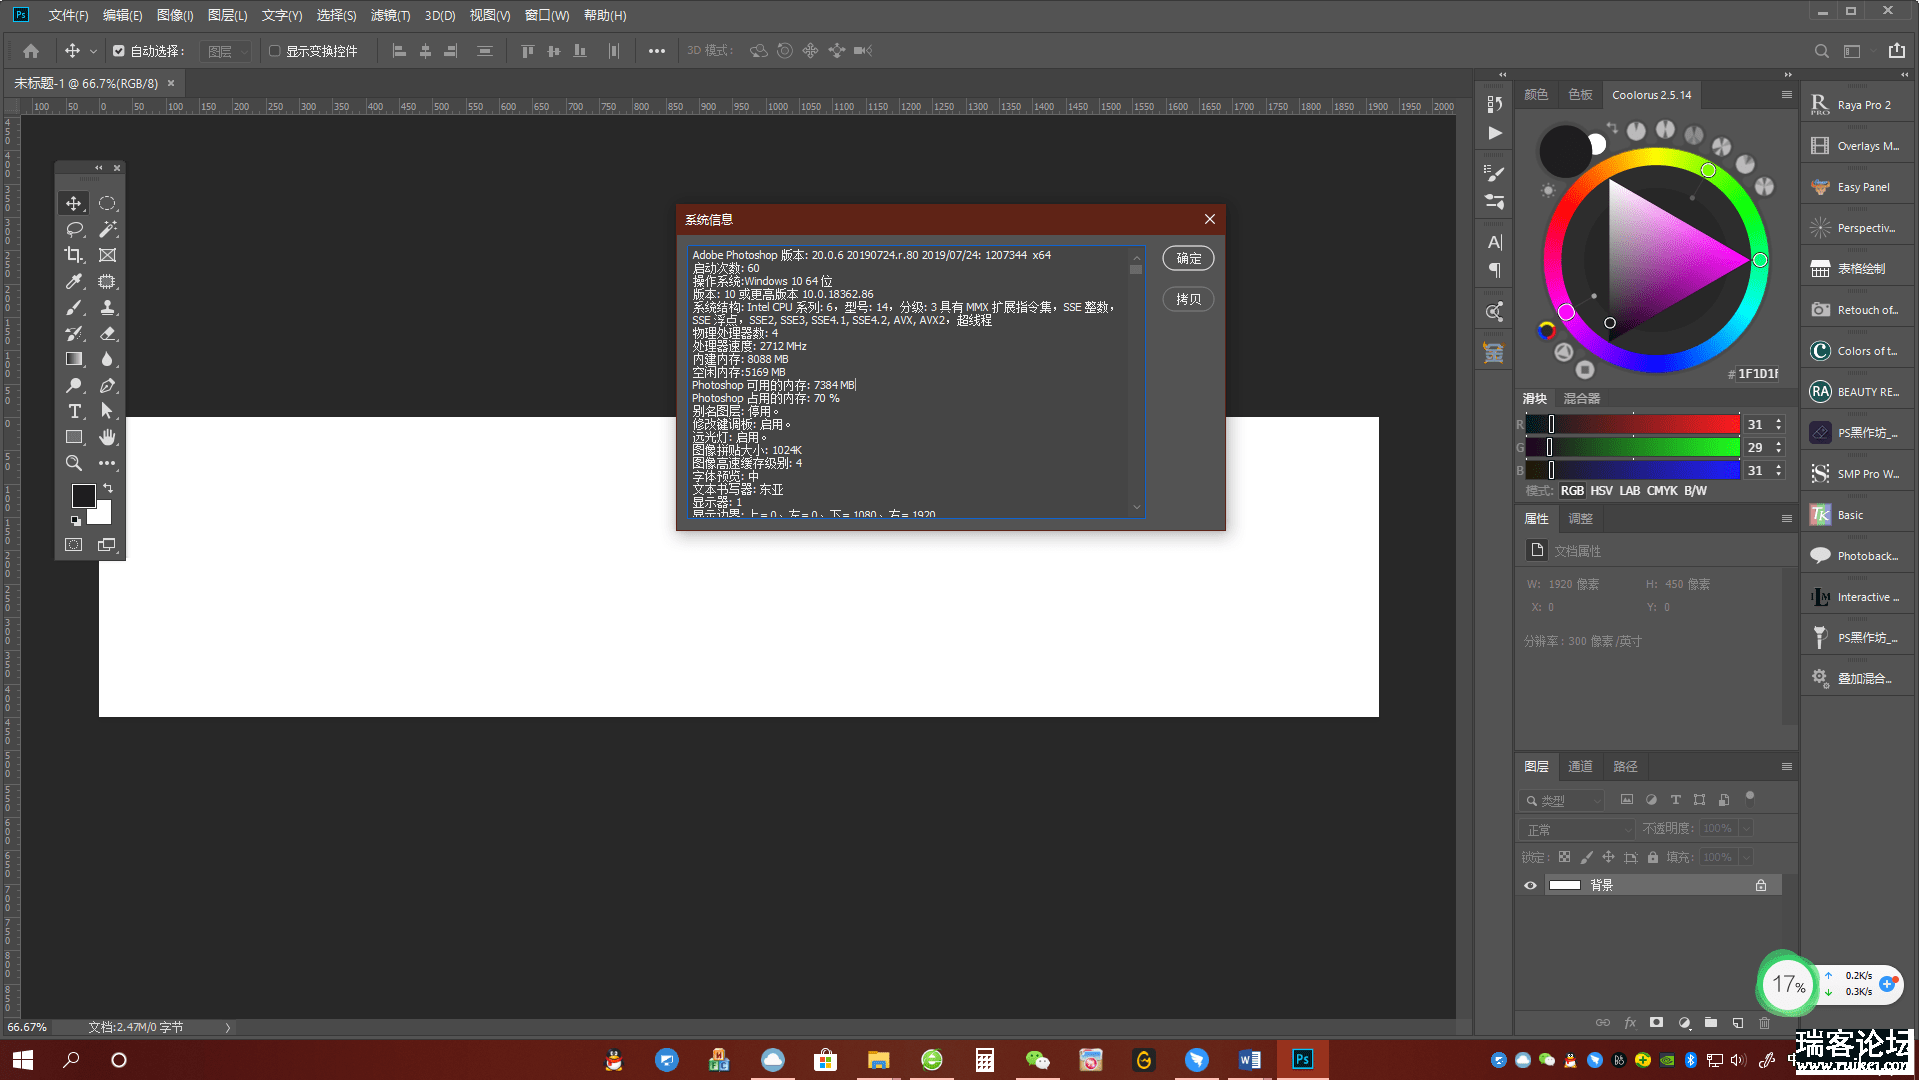Select the Eyedropper tool

74,281
